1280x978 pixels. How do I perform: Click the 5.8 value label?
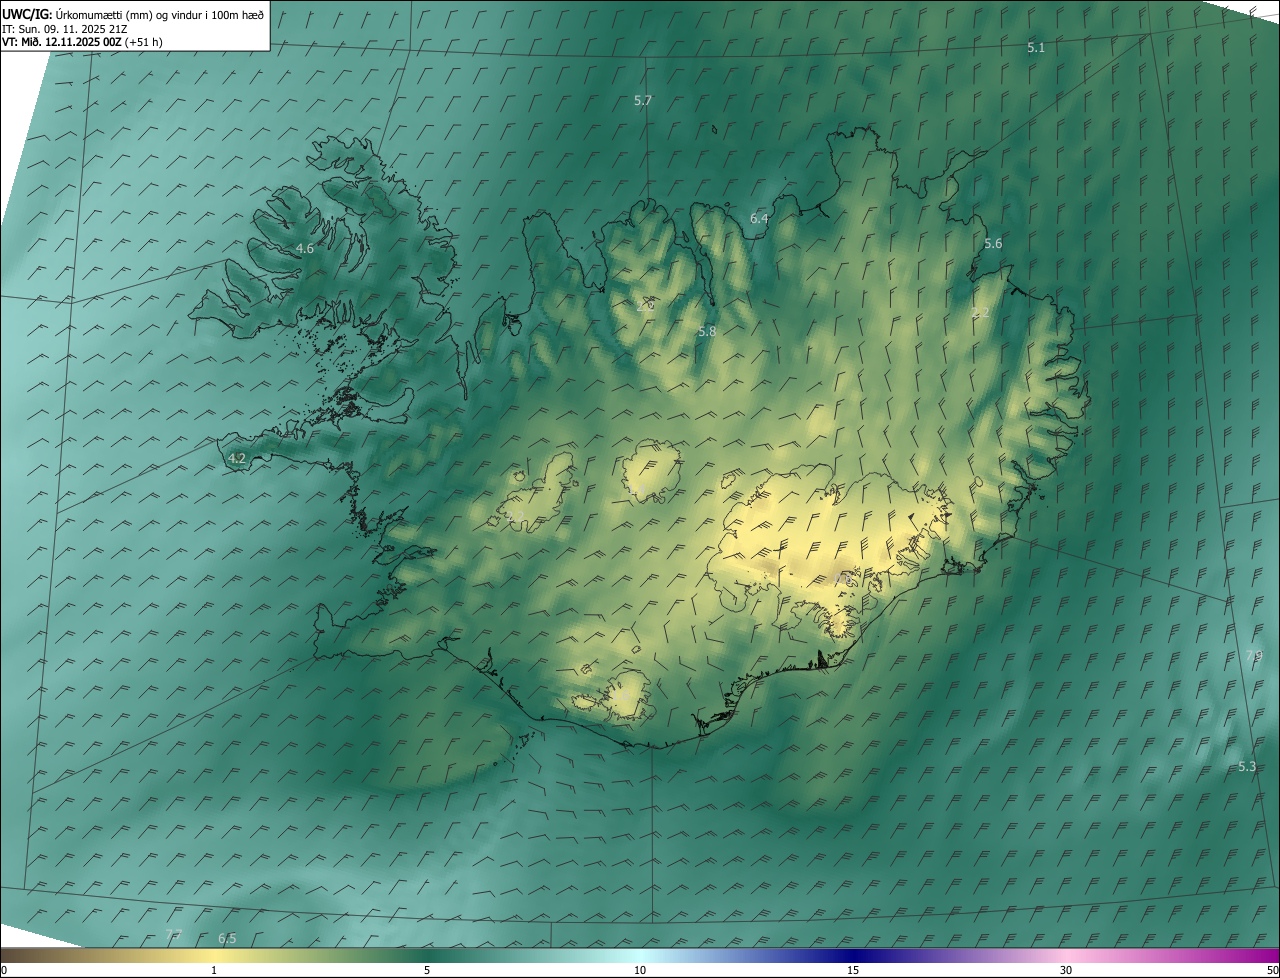[x=707, y=331]
